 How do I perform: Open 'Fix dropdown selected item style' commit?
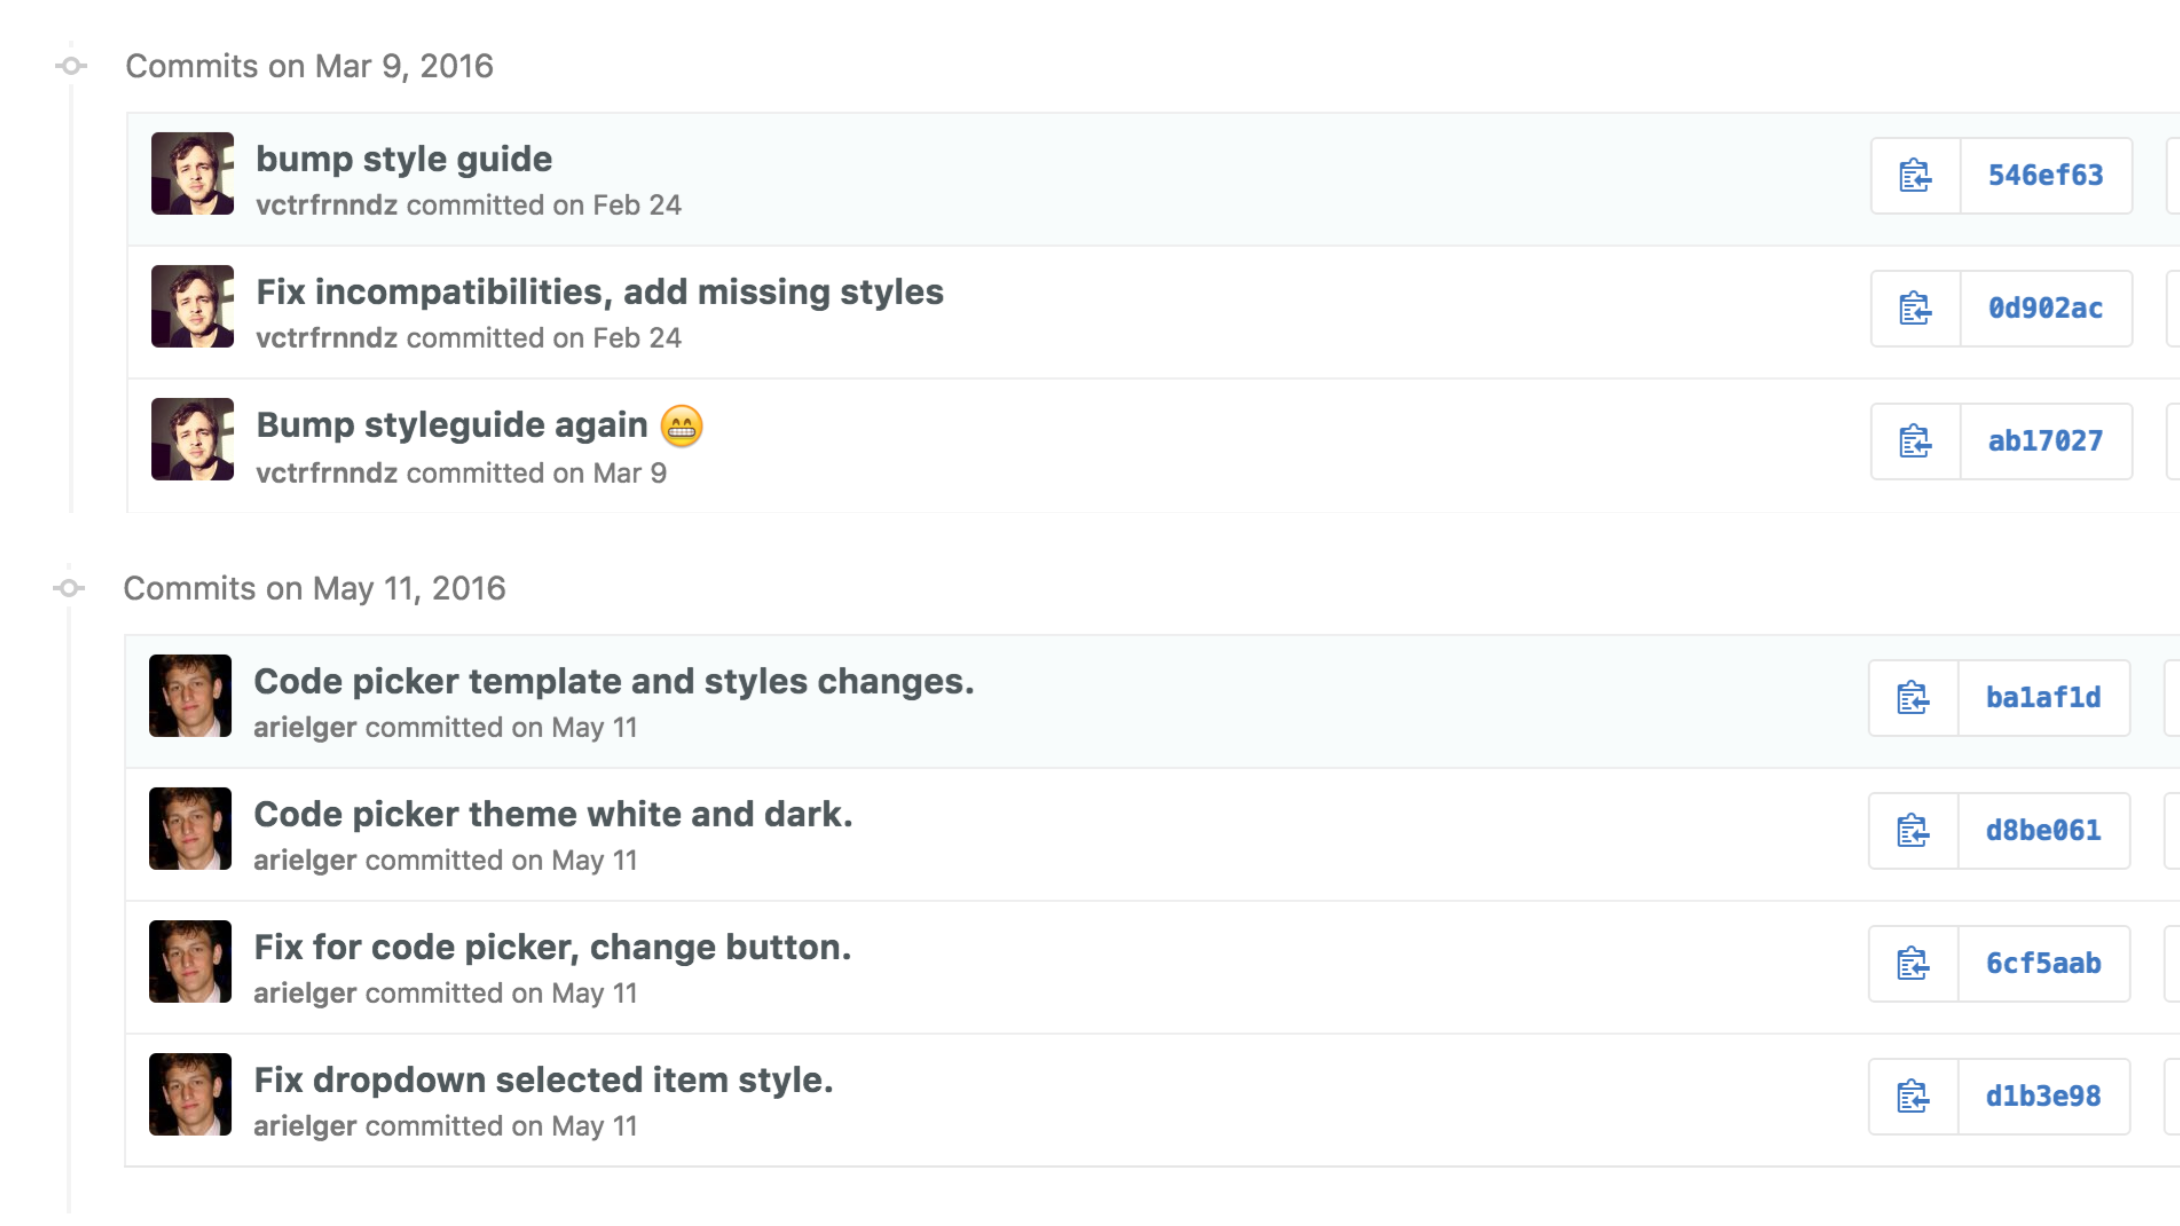click(x=543, y=1080)
